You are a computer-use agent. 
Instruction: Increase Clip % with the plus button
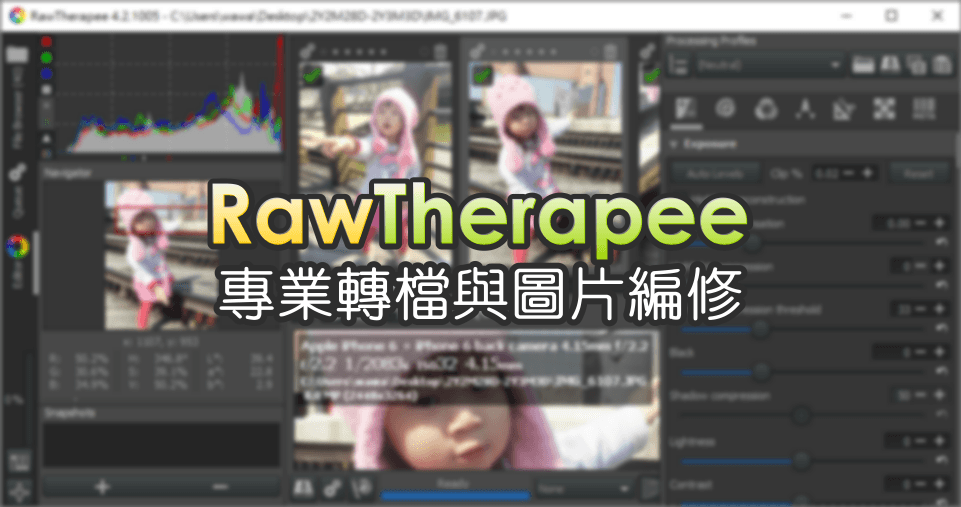867,173
